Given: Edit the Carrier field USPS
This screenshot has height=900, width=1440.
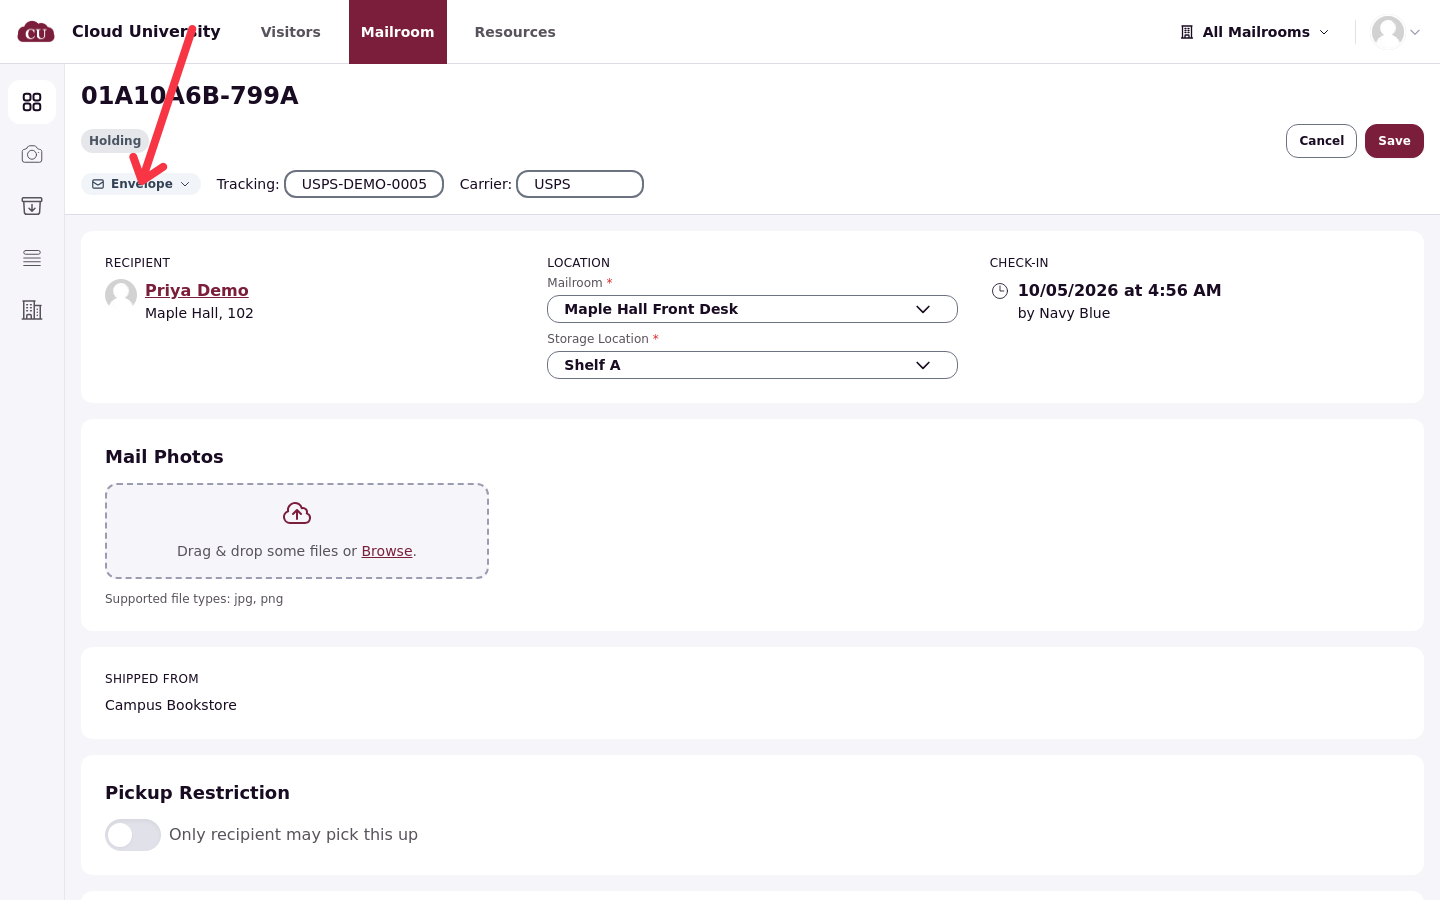Looking at the screenshot, I should point(580,184).
